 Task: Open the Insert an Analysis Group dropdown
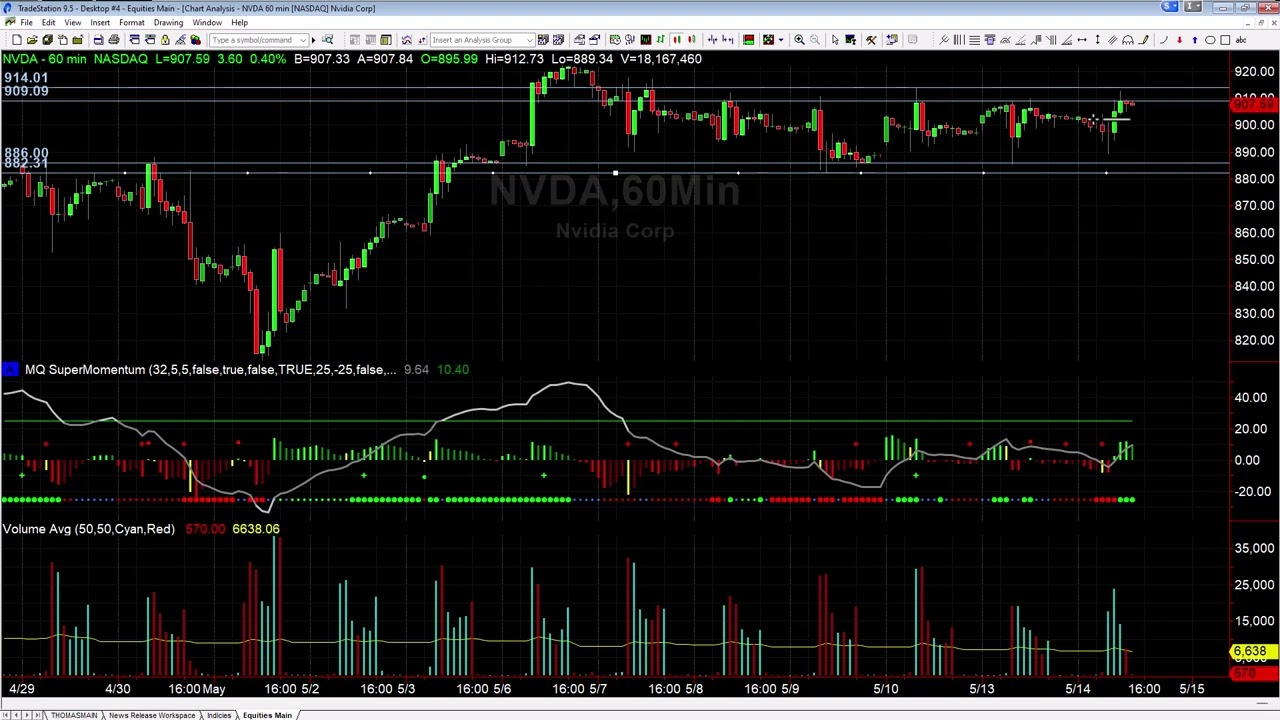tap(528, 40)
